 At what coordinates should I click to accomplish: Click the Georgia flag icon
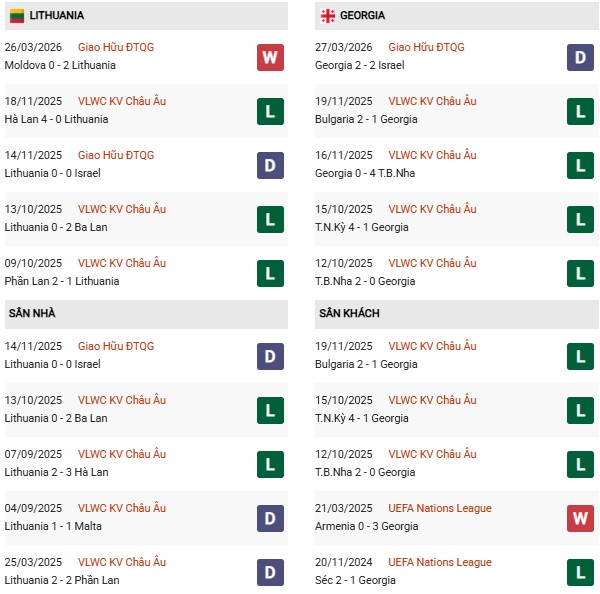point(327,16)
